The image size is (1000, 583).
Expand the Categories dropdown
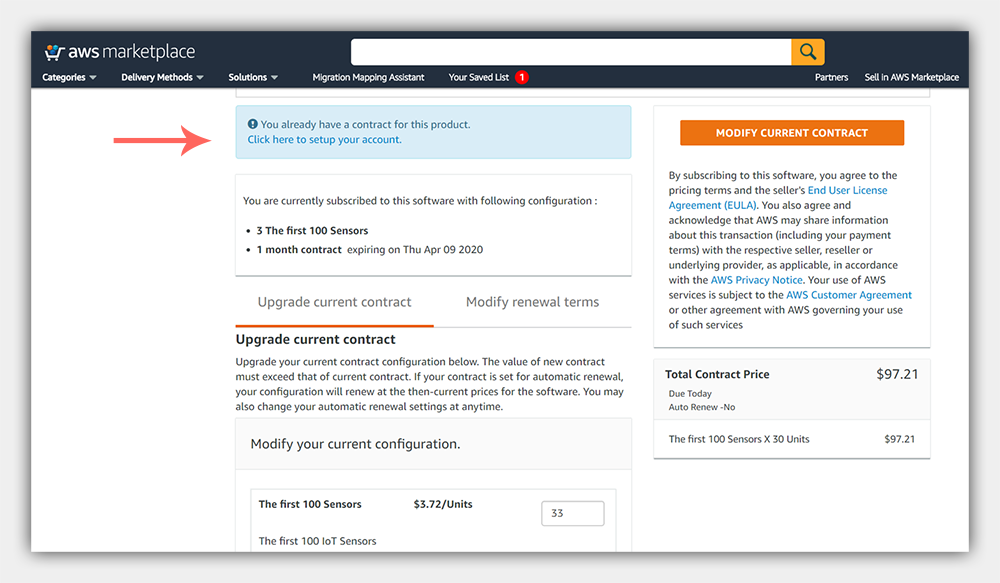[x=69, y=77]
